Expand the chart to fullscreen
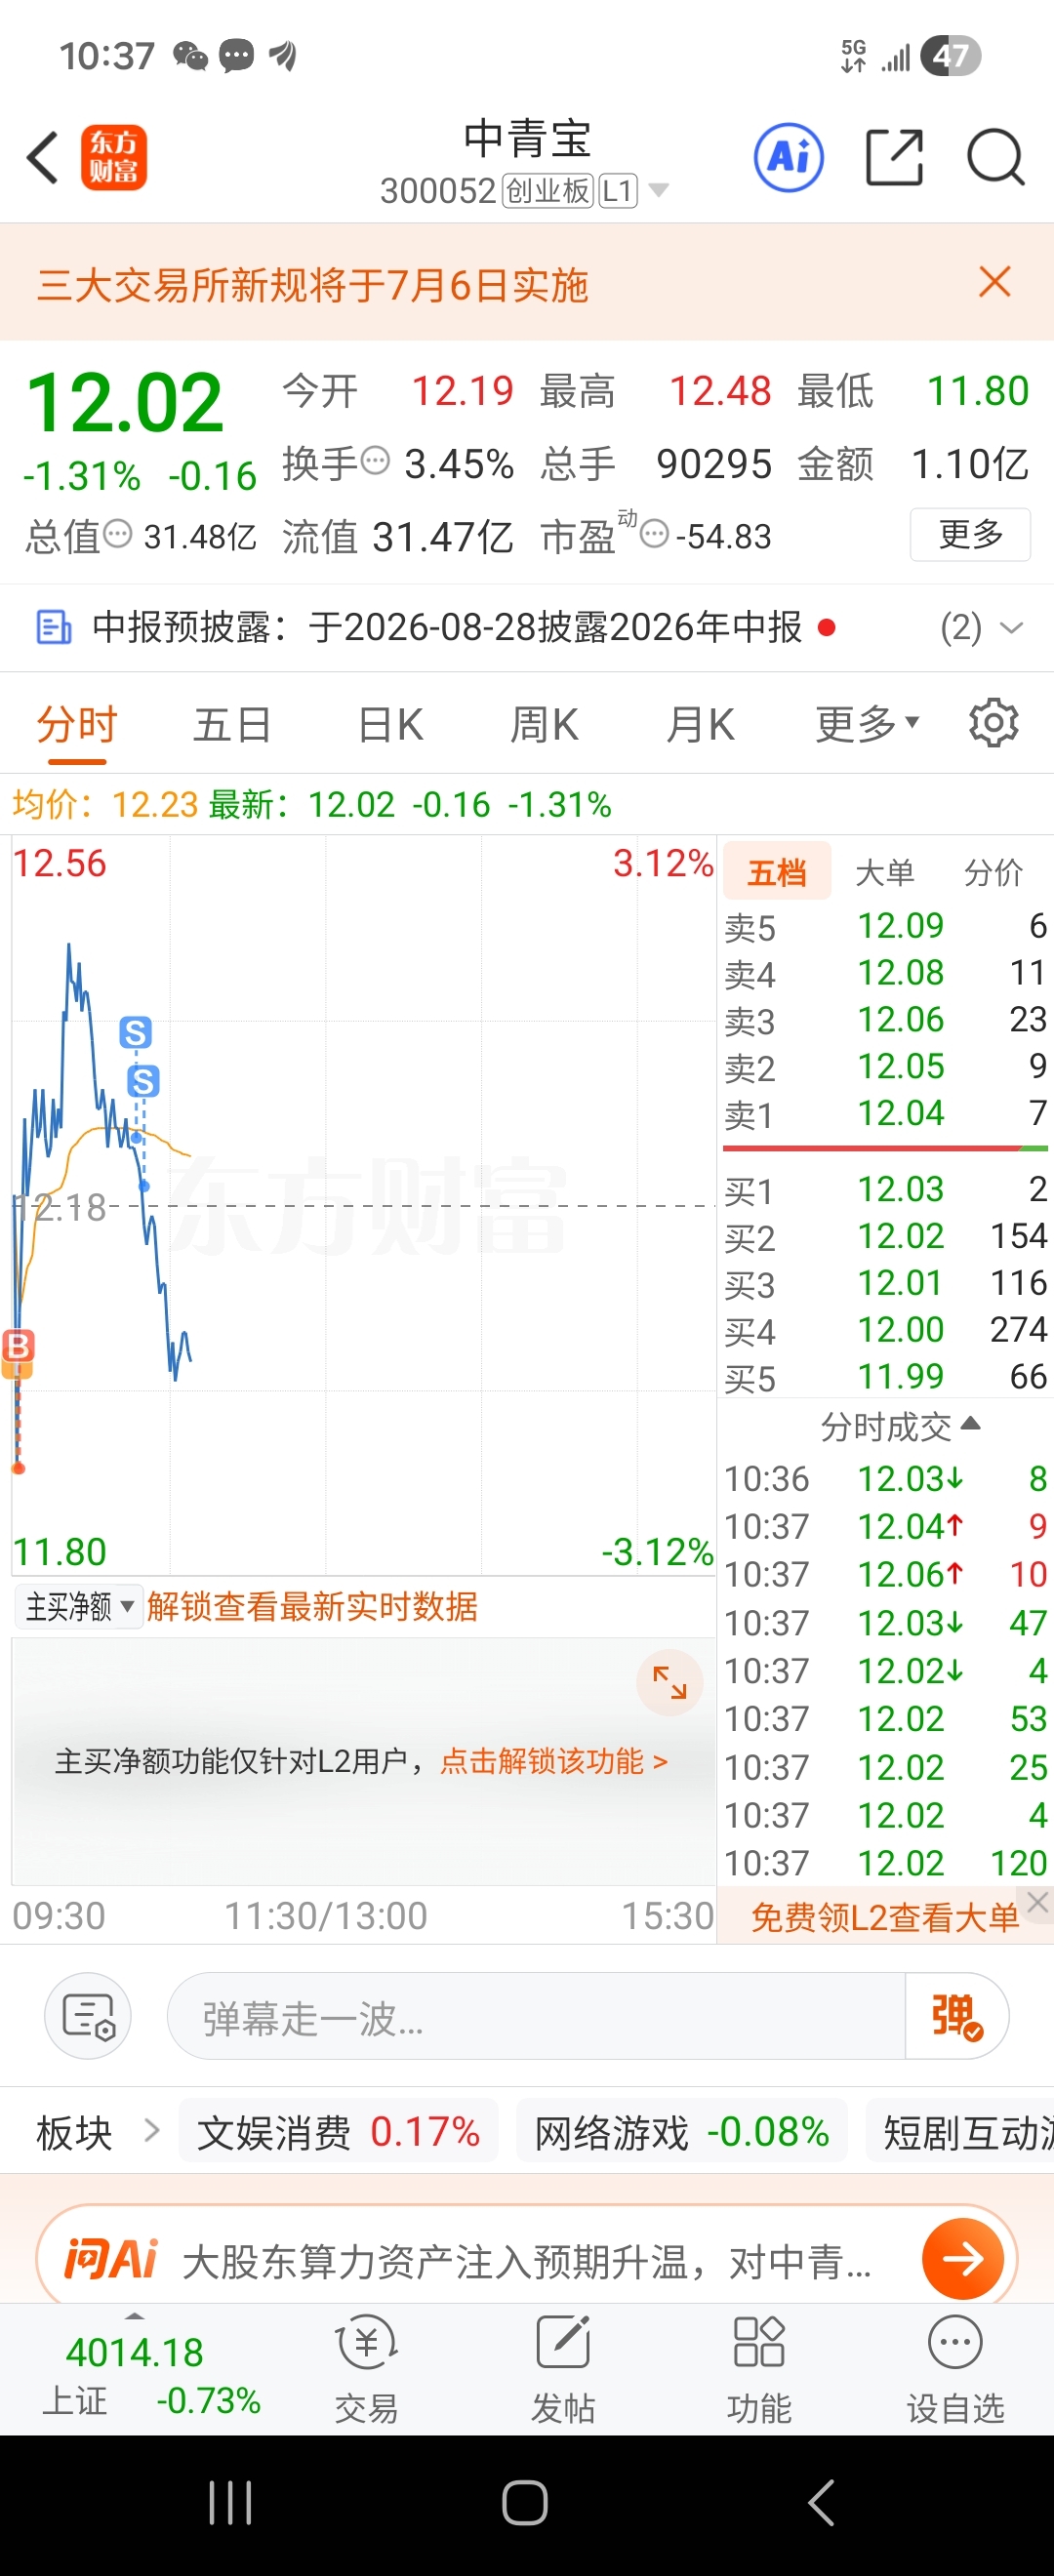The height and width of the screenshot is (2576, 1054). pyautogui.click(x=669, y=1682)
